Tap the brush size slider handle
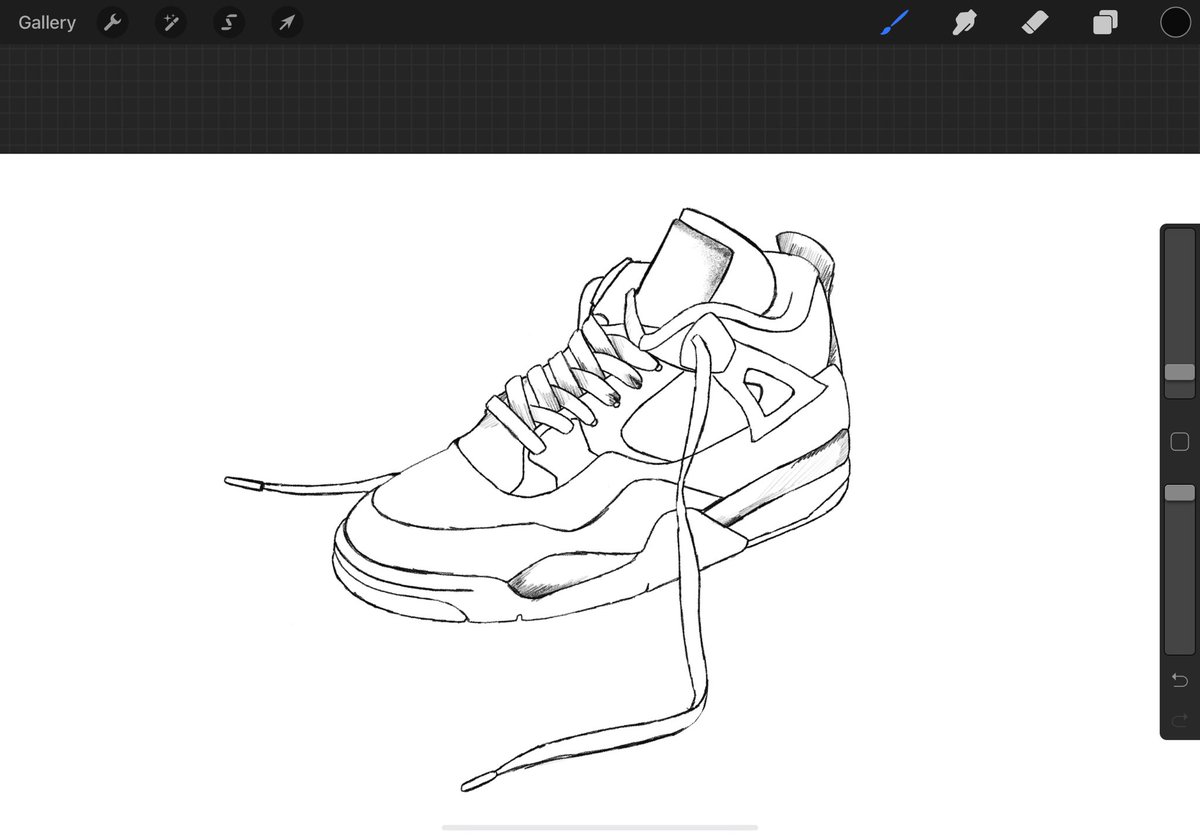The height and width of the screenshot is (838, 1200). (1180, 372)
